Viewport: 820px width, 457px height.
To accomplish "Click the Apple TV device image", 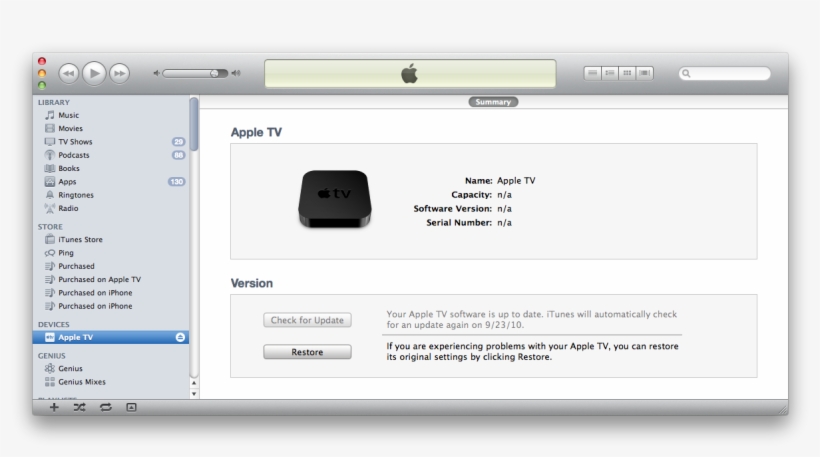I will click(335, 199).
